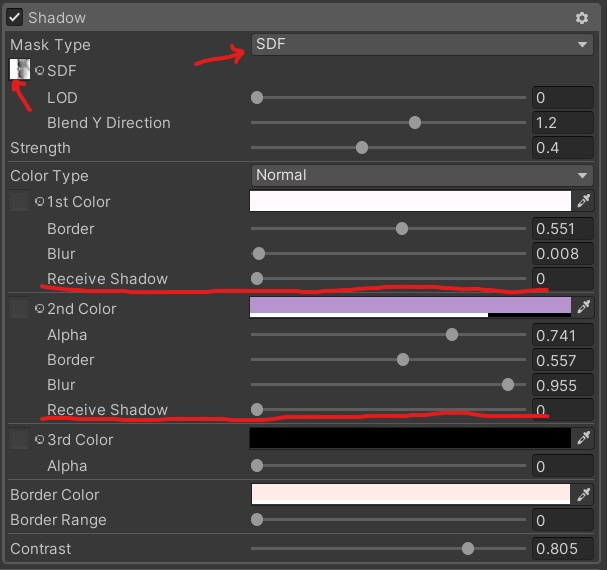The image size is (607, 570).
Task: Disable the Shadow checkbox
Action: pyautogui.click(x=15, y=18)
